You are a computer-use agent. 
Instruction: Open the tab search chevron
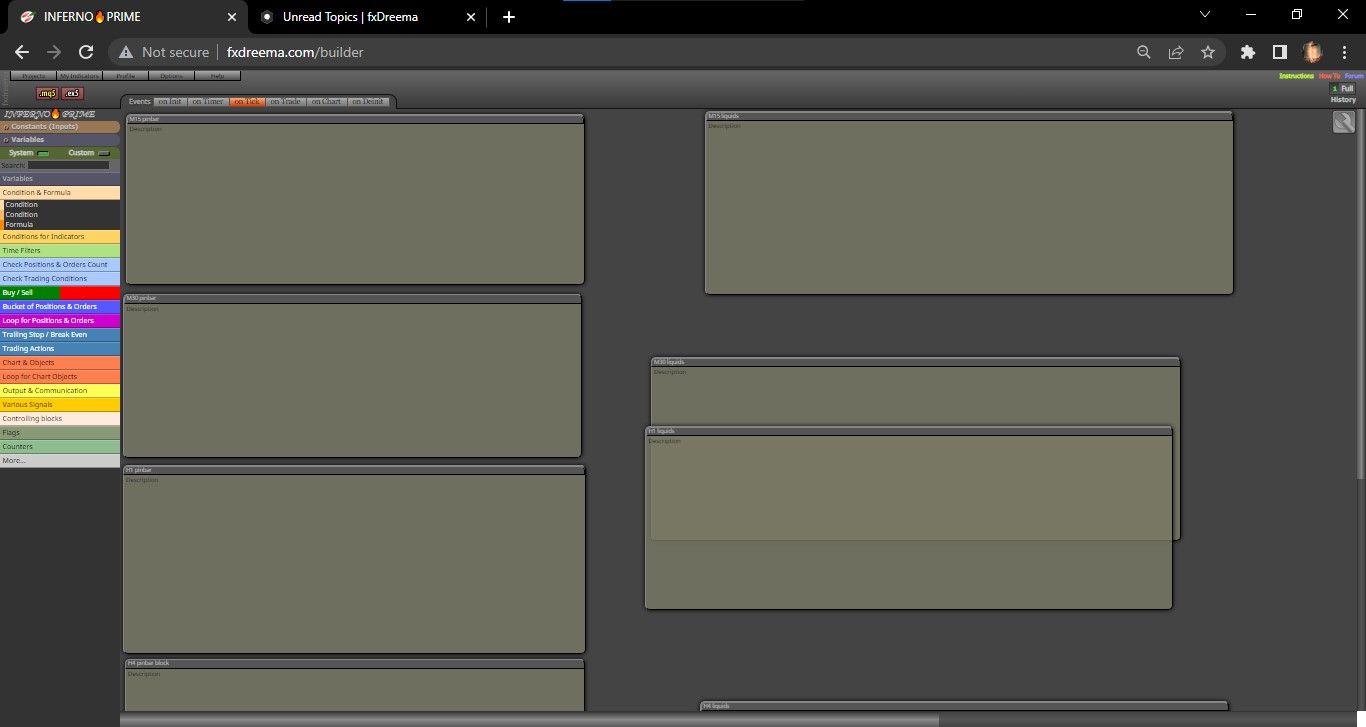pos(1205,14)
